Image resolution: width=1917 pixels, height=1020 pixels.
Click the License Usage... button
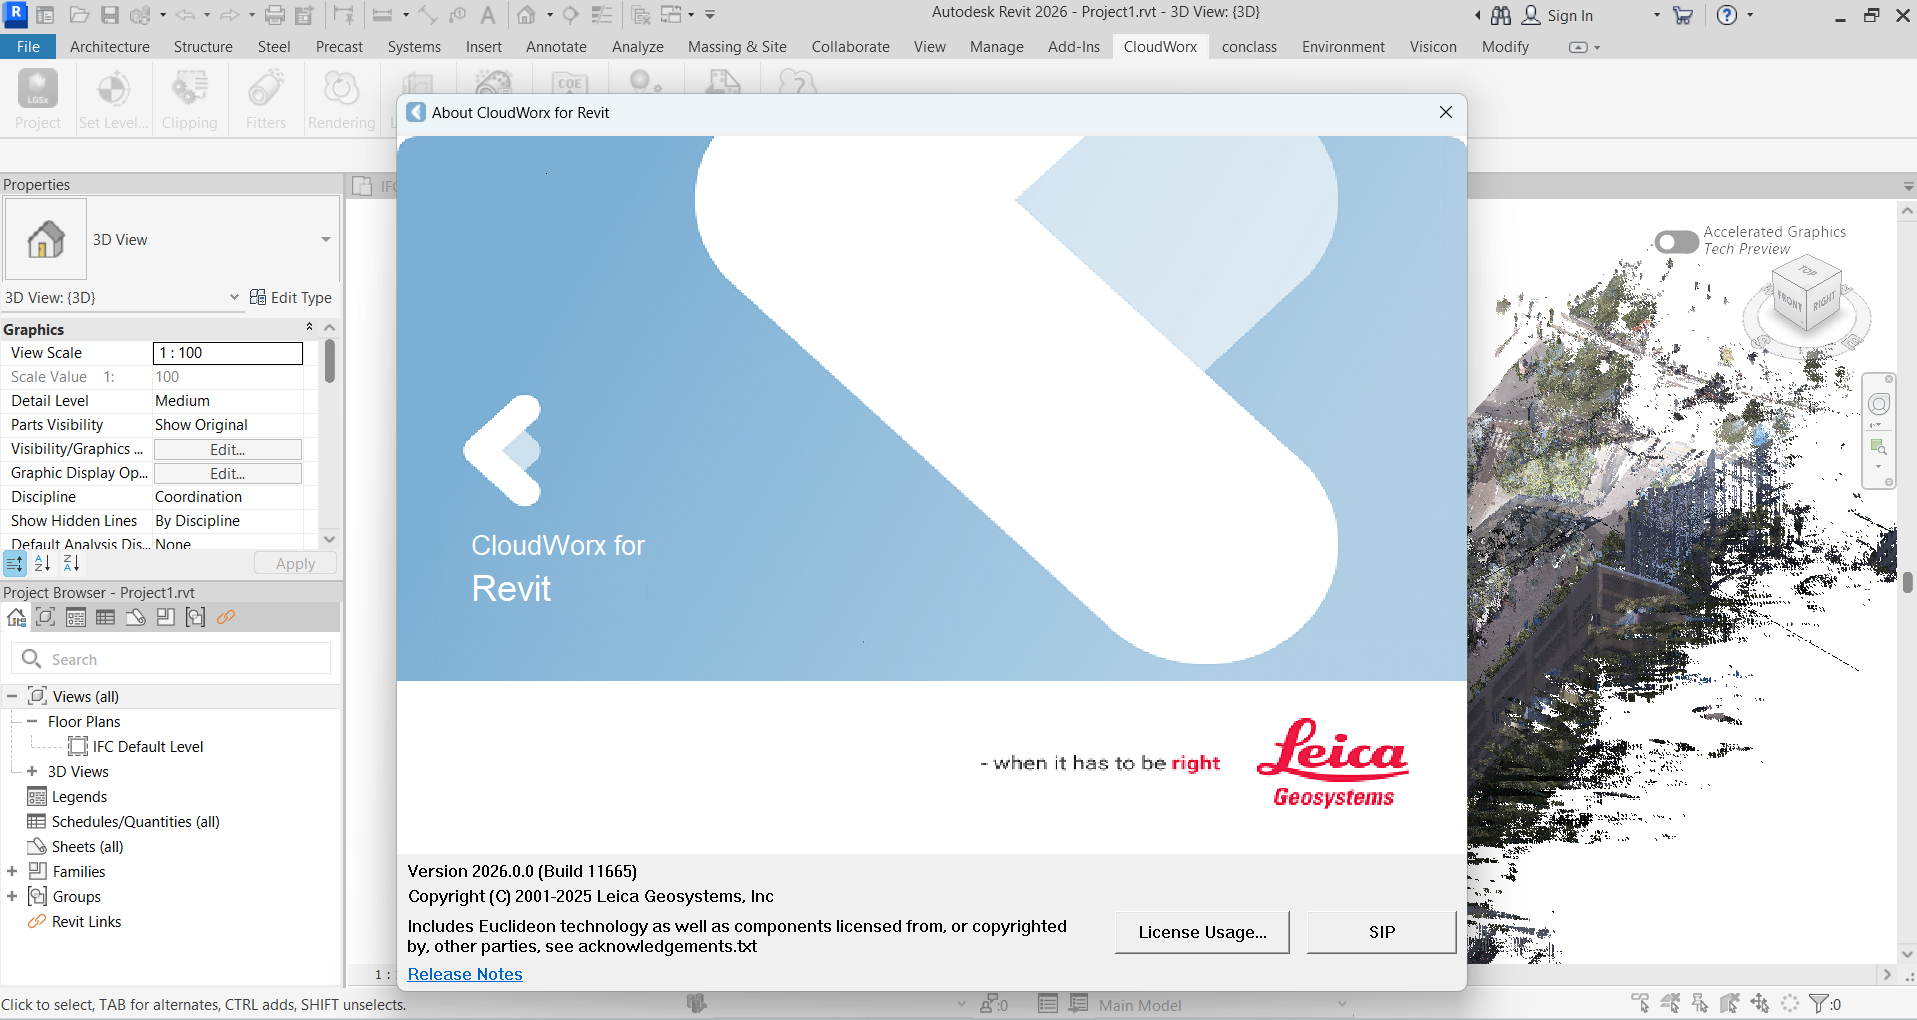[1202, 932]
